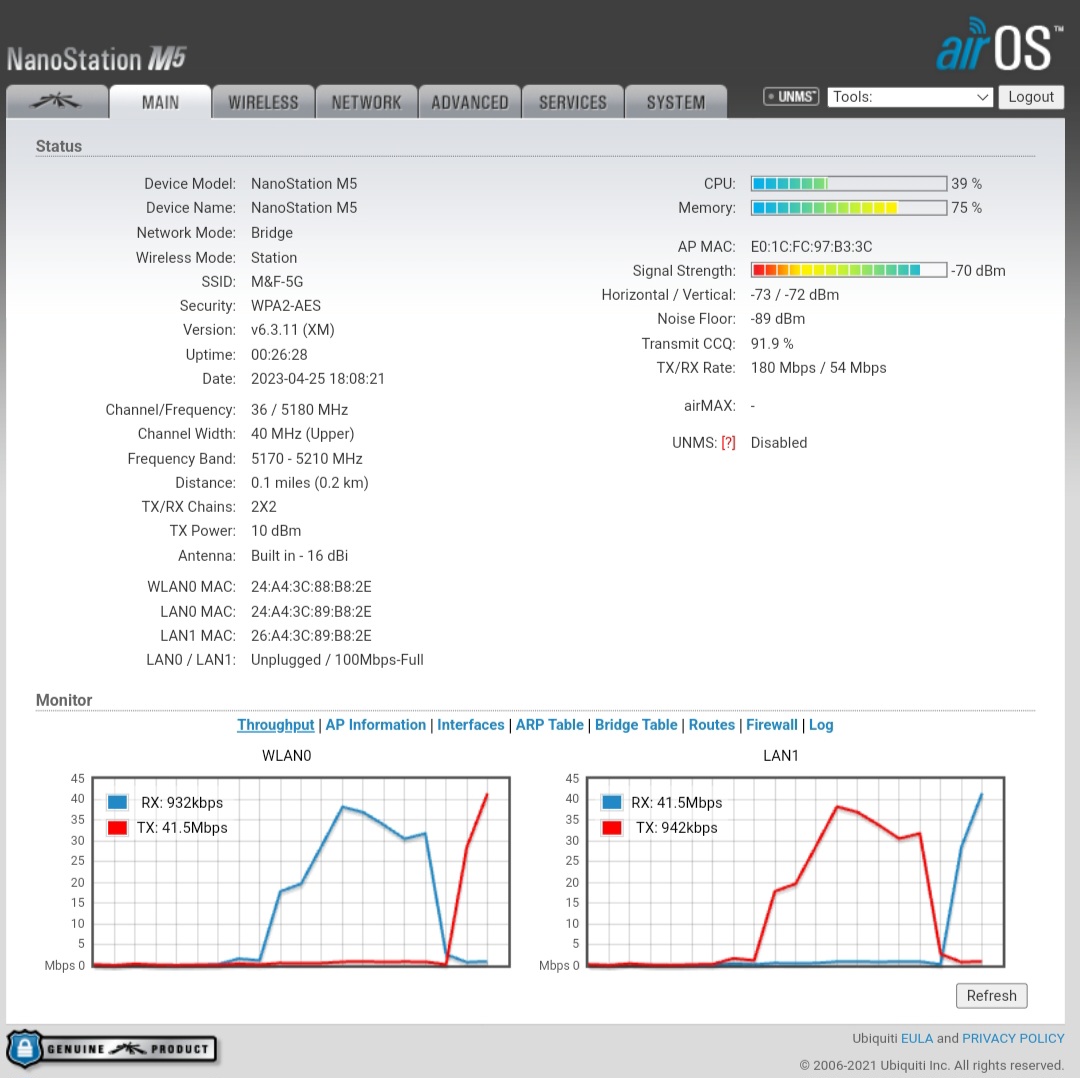Click the Signal Strength bar

(849, 270)
